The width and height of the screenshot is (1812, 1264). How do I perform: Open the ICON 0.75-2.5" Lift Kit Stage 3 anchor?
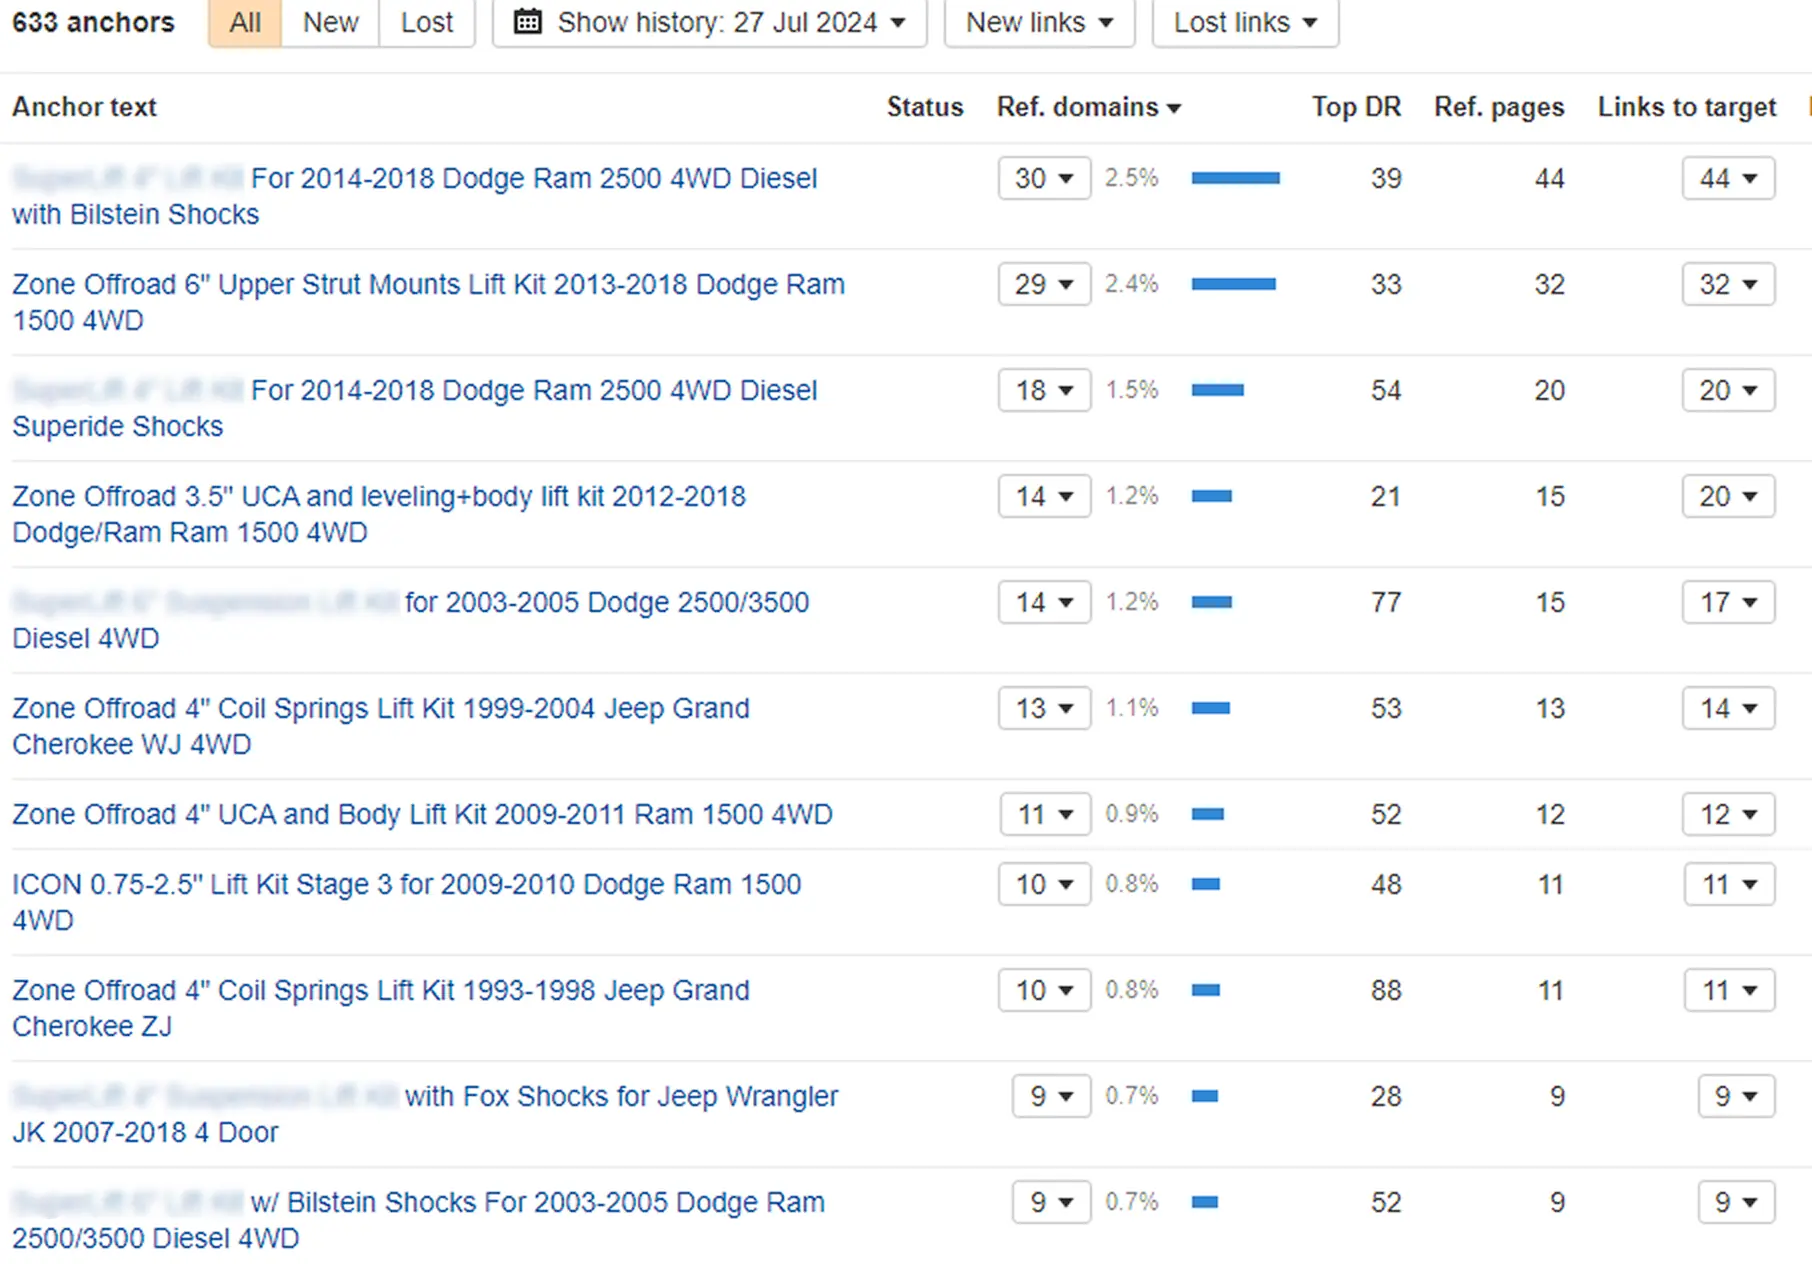click(x=406, y=902)
